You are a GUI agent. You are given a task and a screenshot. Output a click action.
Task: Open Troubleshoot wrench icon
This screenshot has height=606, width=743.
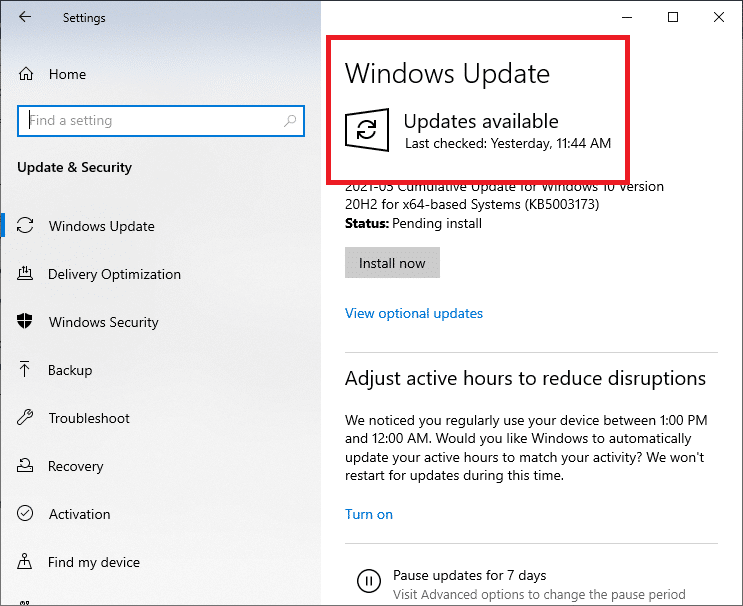[x=26, y=418]
